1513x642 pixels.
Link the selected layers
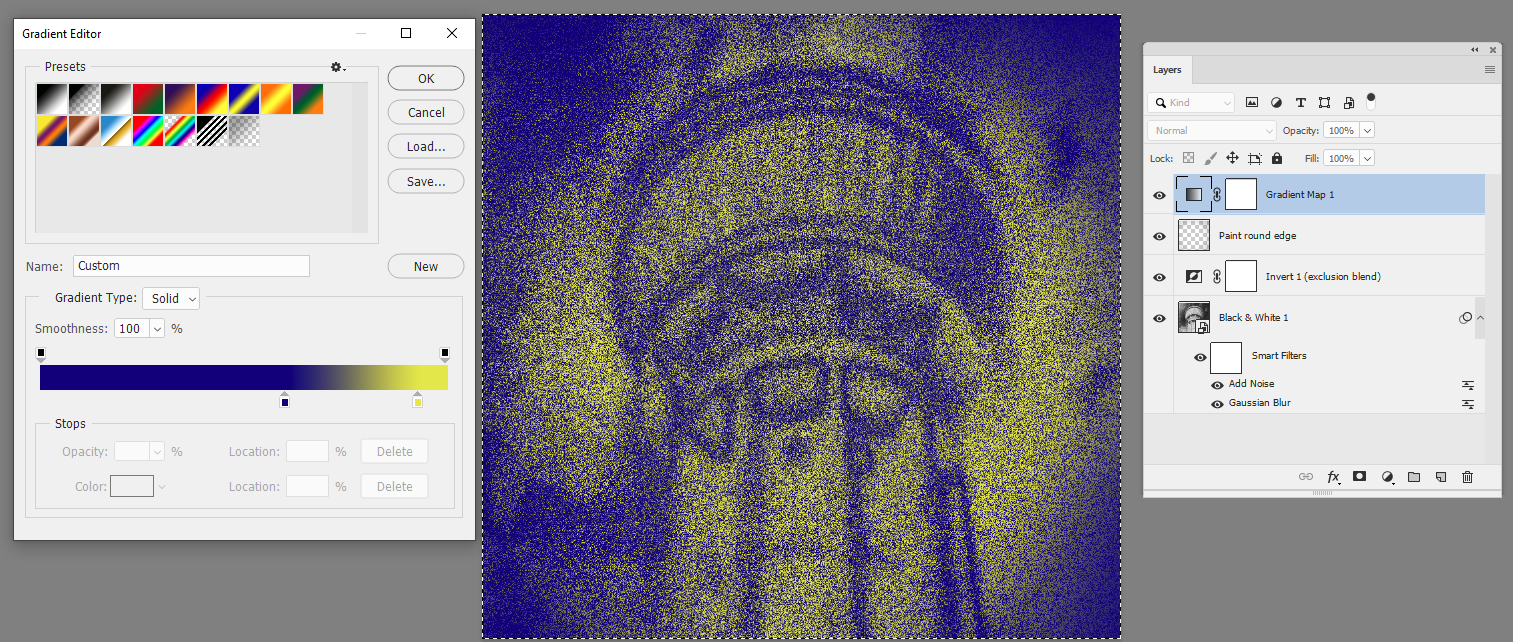pos(1306,477)
